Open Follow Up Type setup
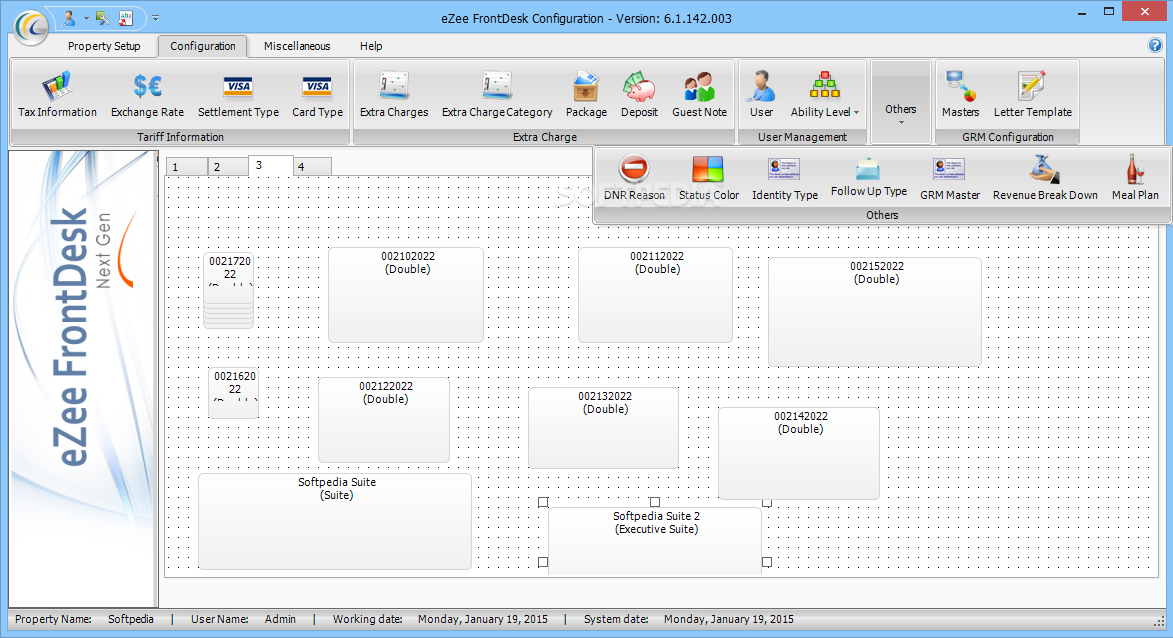 pos(869,178)
